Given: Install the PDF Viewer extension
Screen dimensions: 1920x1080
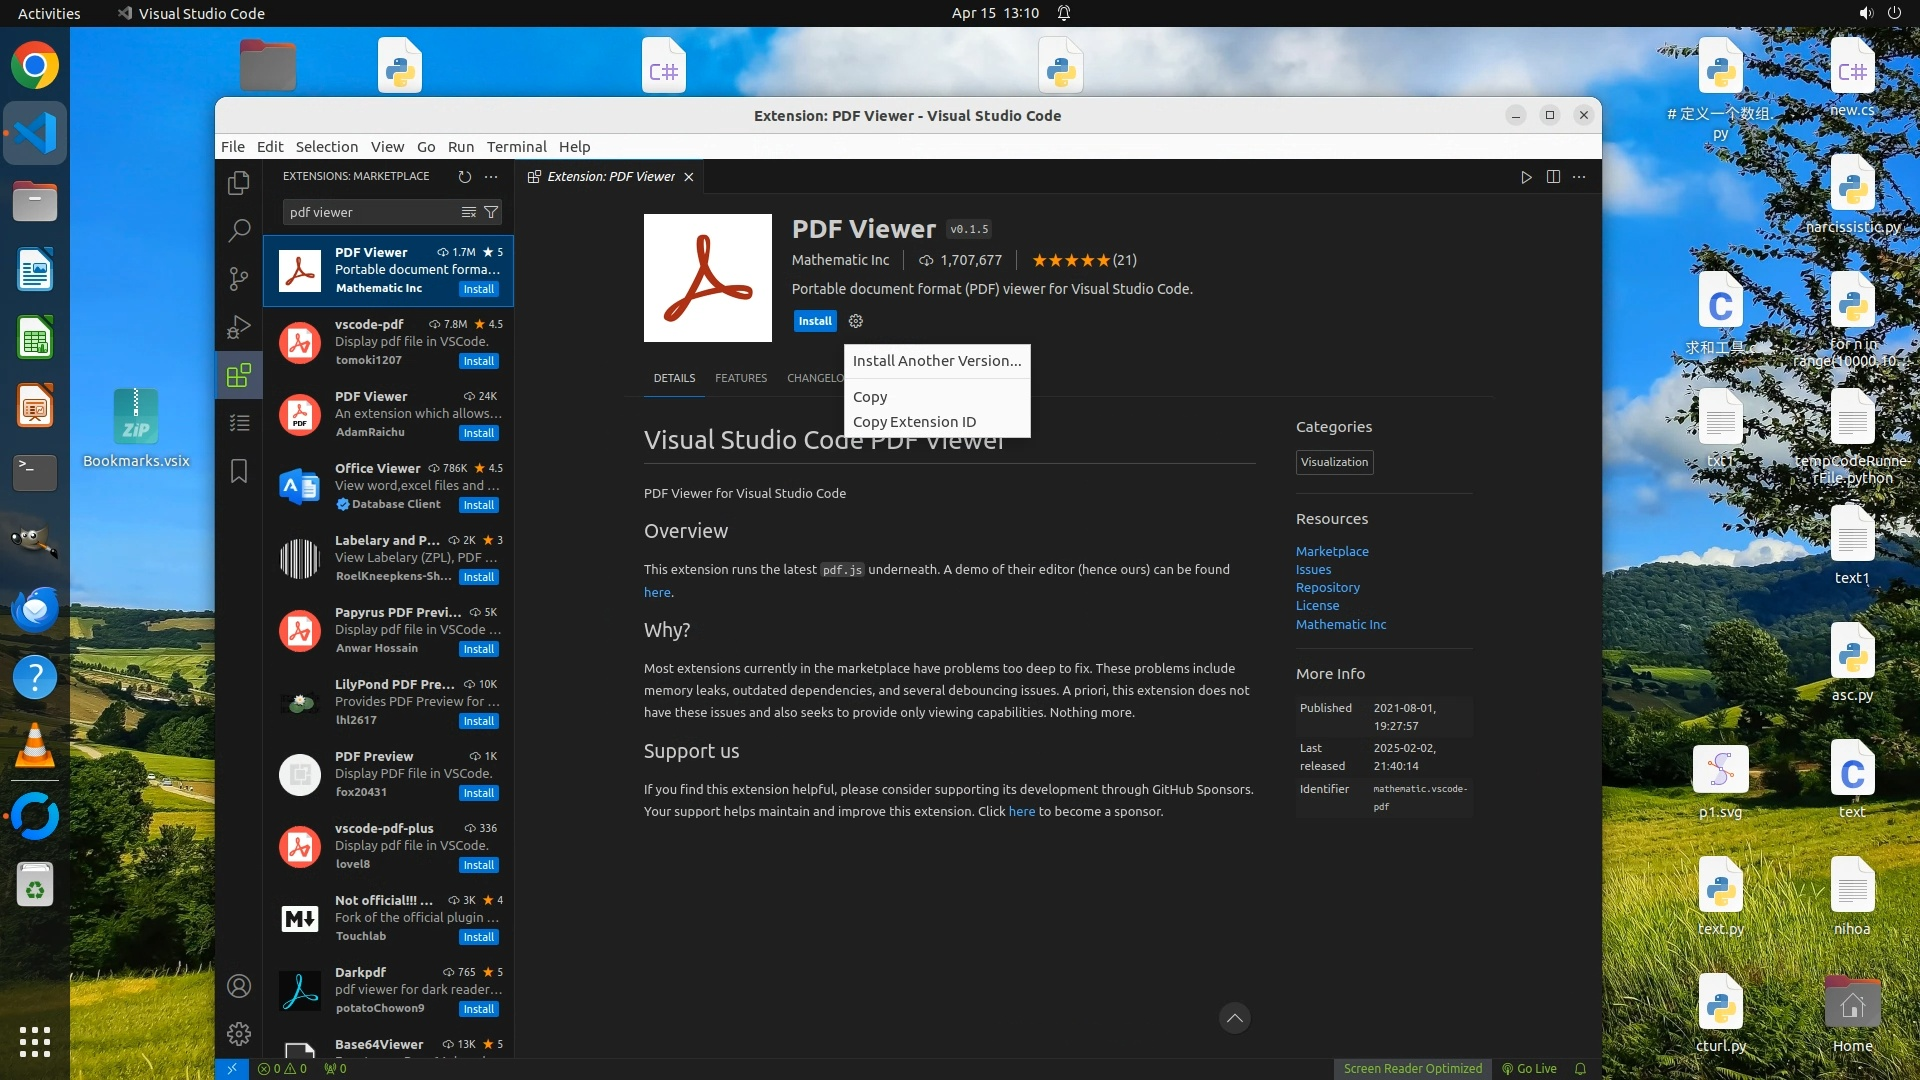Looking at the screenshot, I should click(814, 321).
